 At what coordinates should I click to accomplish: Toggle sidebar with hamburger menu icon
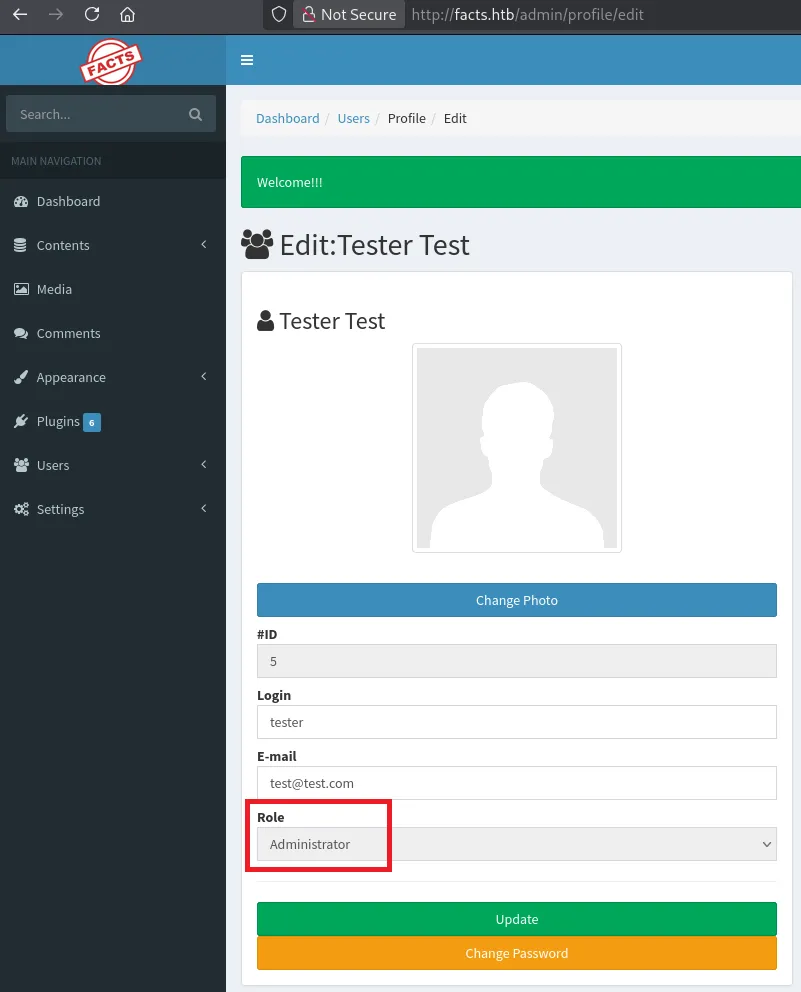247,60
